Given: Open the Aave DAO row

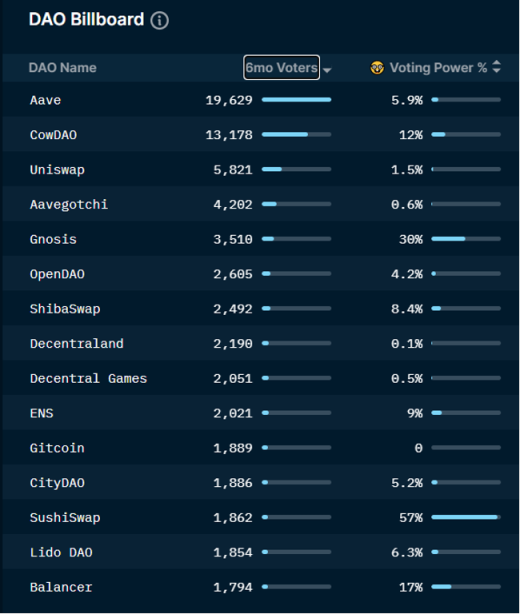Looking at the screenshot, I should tap(260, 100).
